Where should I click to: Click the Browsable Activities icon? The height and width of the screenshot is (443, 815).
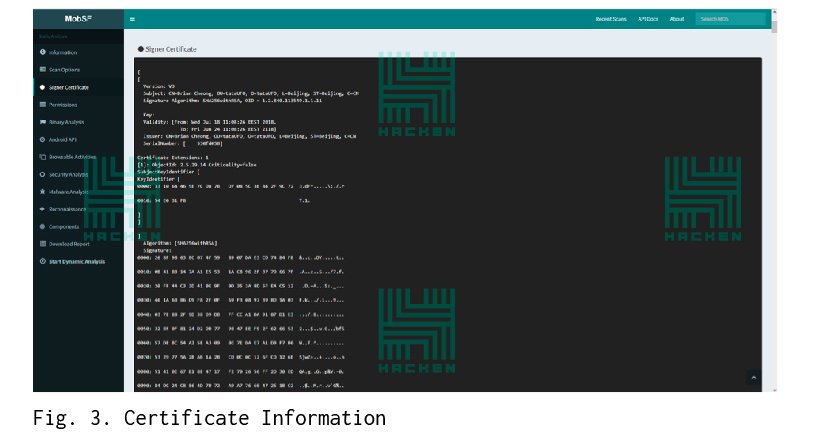(43, 157)
